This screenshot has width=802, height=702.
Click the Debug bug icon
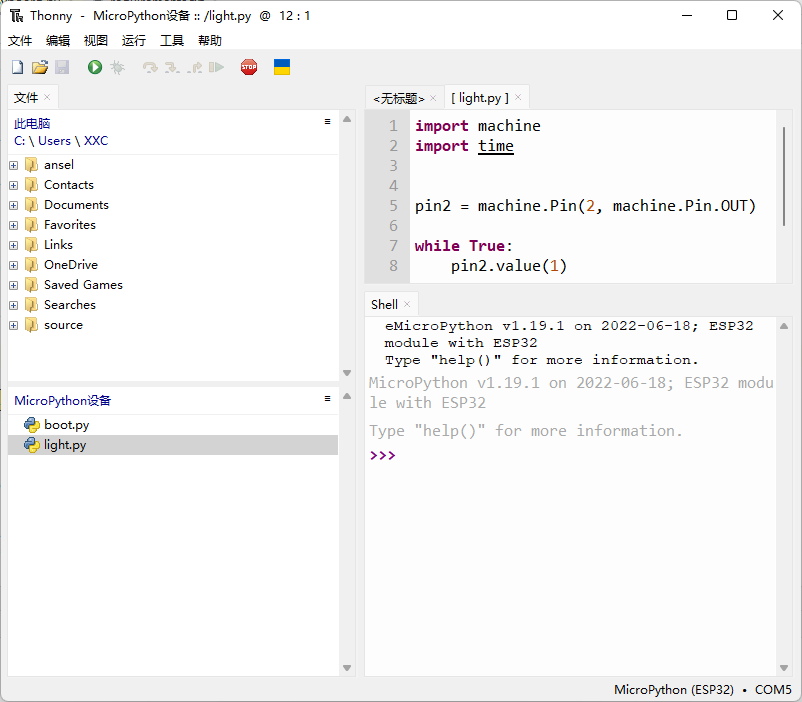pyautogui.click(x=117, y=67)
